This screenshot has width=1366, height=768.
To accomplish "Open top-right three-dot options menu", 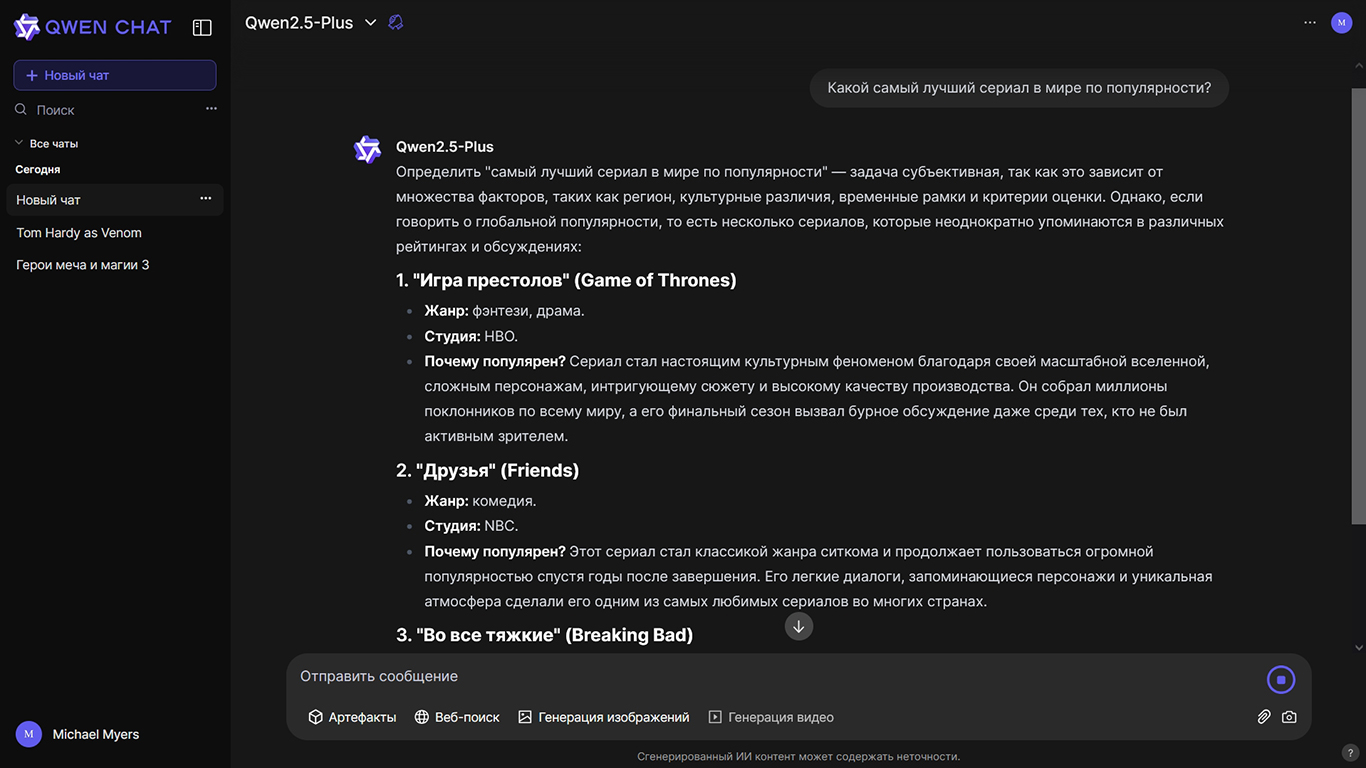I will (1310, 23).
